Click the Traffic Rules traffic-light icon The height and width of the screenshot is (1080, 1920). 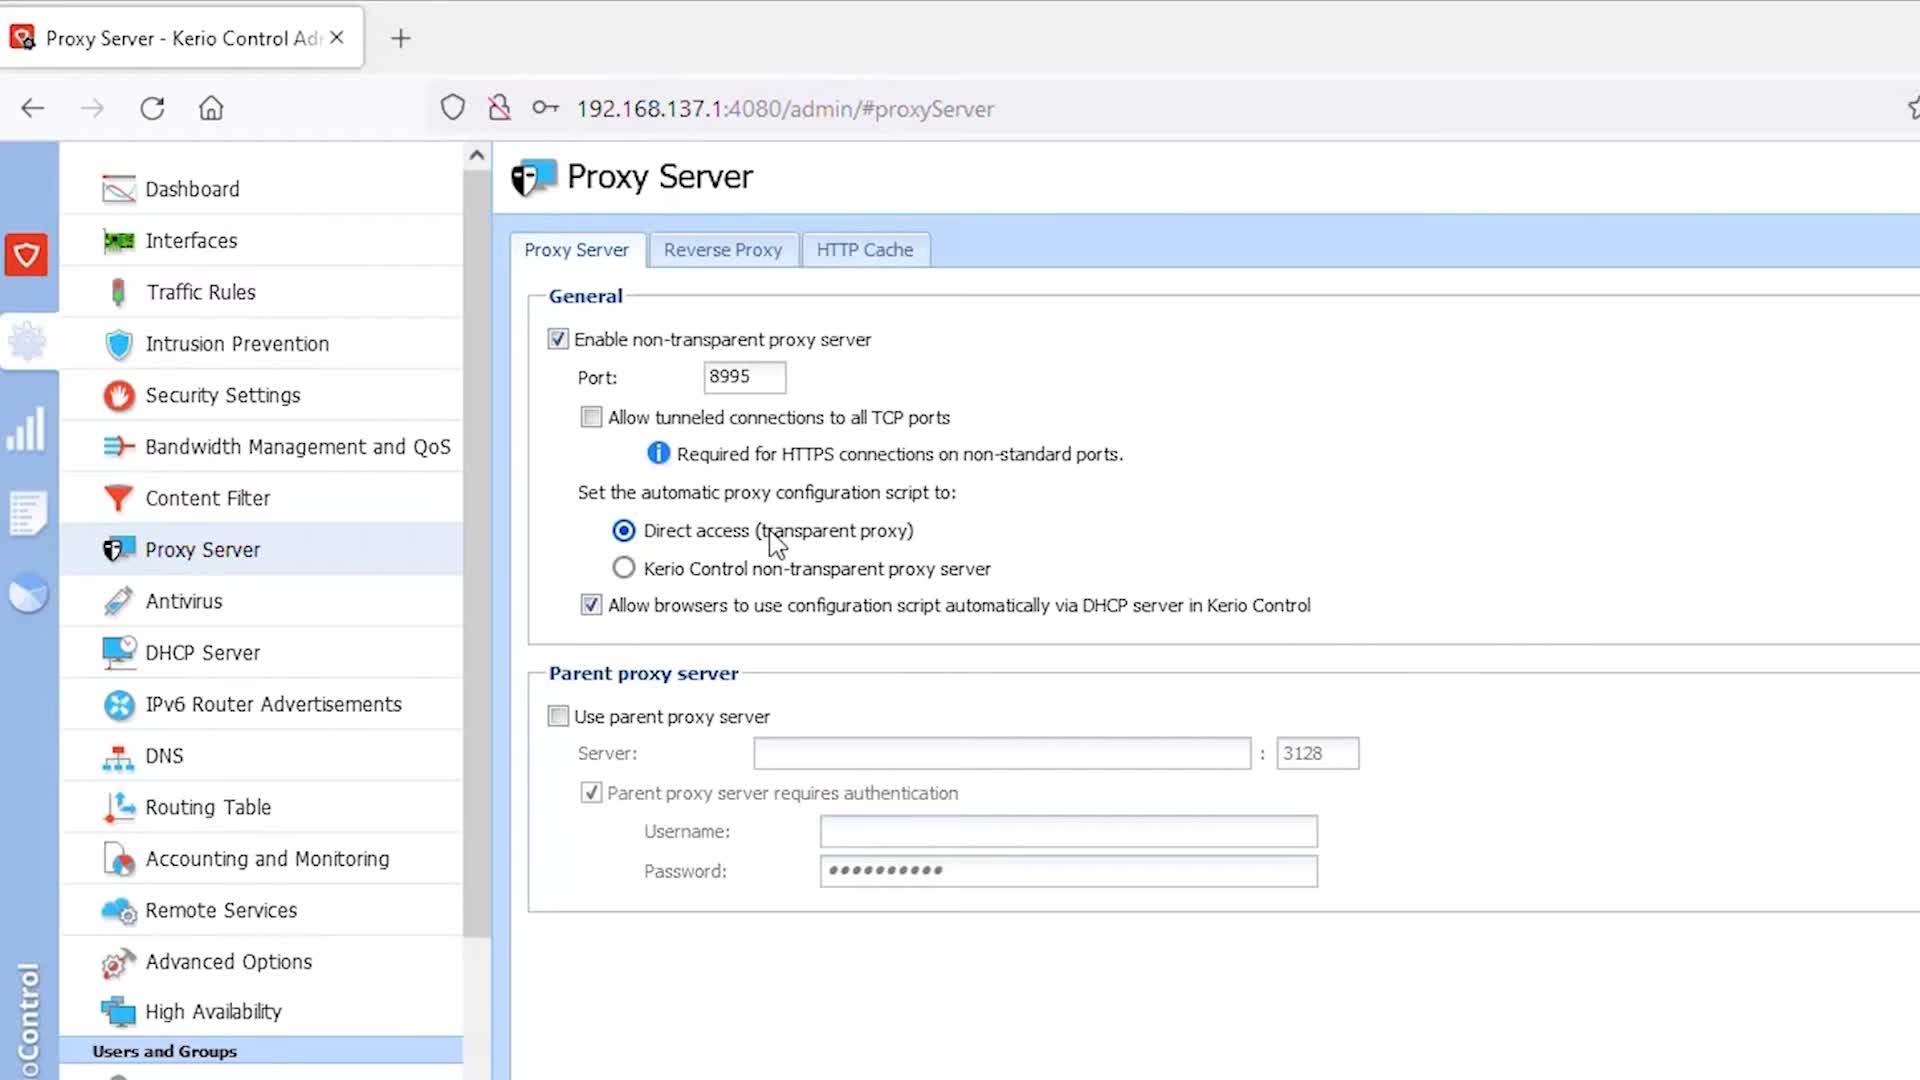coord(118,292)
